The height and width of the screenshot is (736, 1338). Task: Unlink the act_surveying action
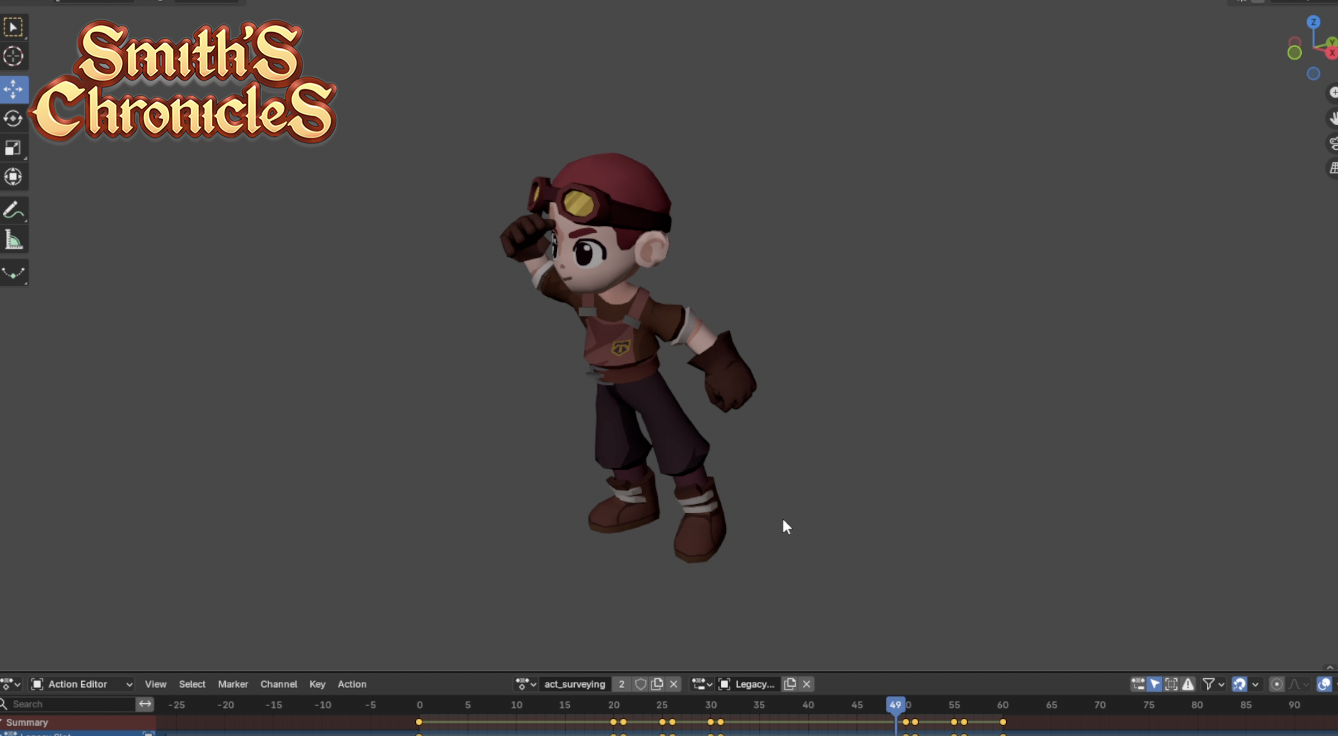coord(674,684)
